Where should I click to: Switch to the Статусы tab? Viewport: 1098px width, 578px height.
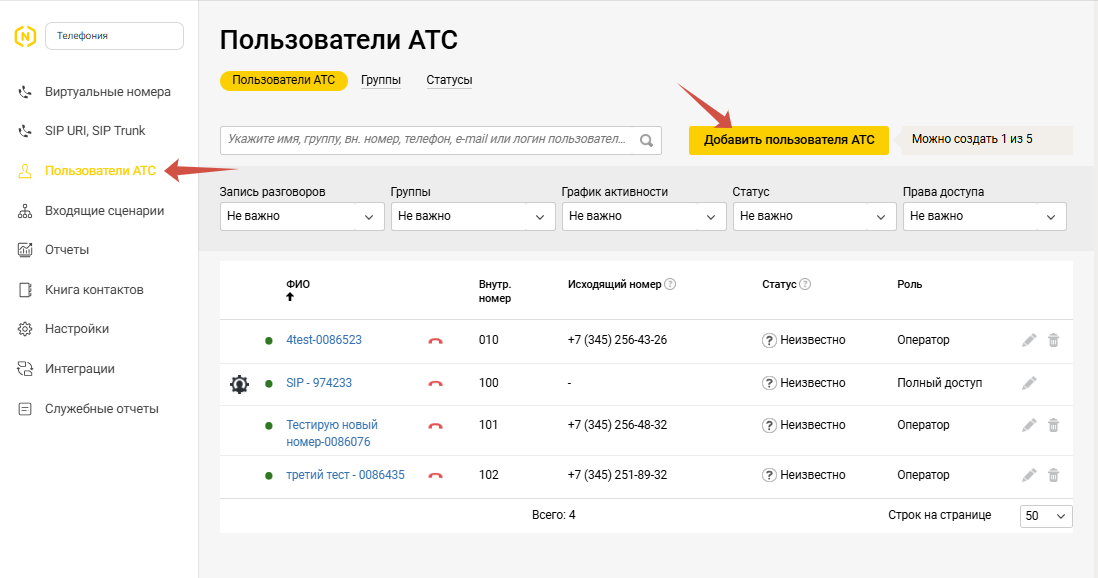point(449,81)
